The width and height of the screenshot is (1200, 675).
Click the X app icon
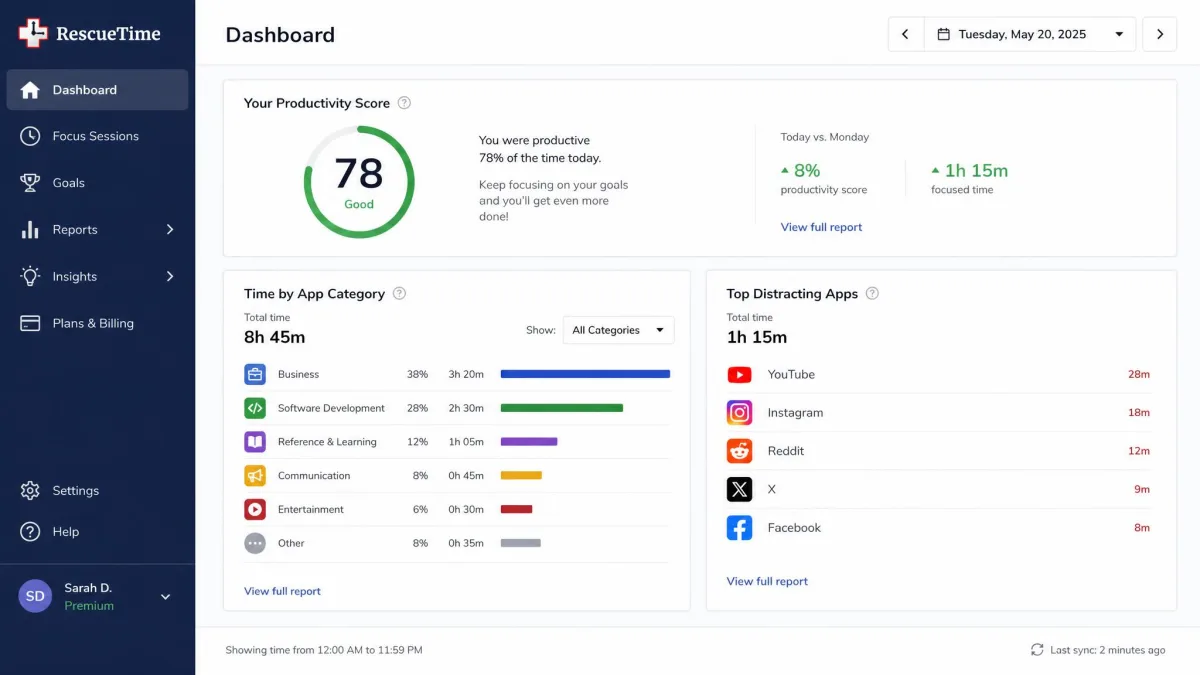(739, 489)
